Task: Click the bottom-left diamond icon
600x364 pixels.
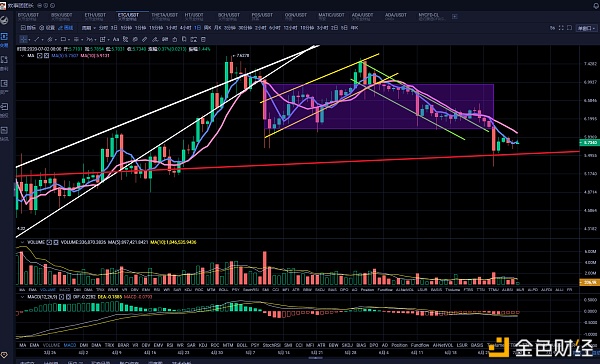Action: (4, 355)
